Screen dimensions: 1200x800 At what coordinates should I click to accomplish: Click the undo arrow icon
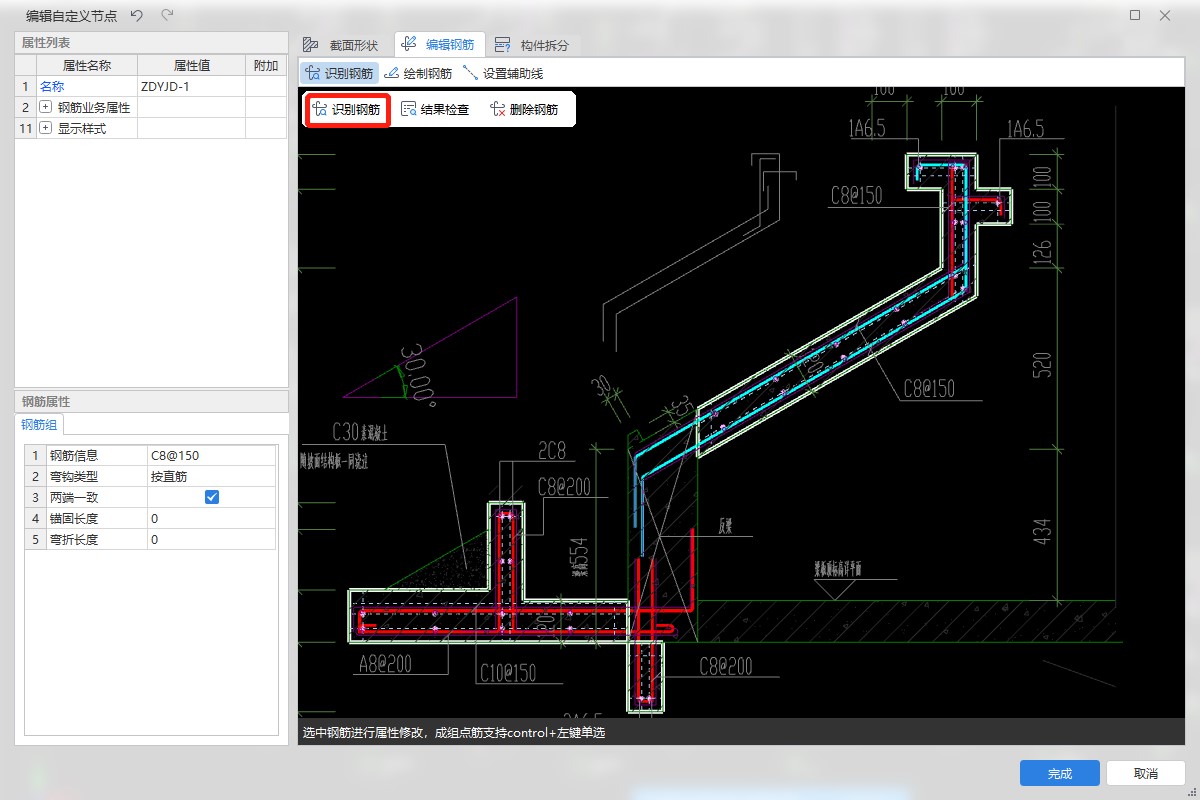[137, 15]
